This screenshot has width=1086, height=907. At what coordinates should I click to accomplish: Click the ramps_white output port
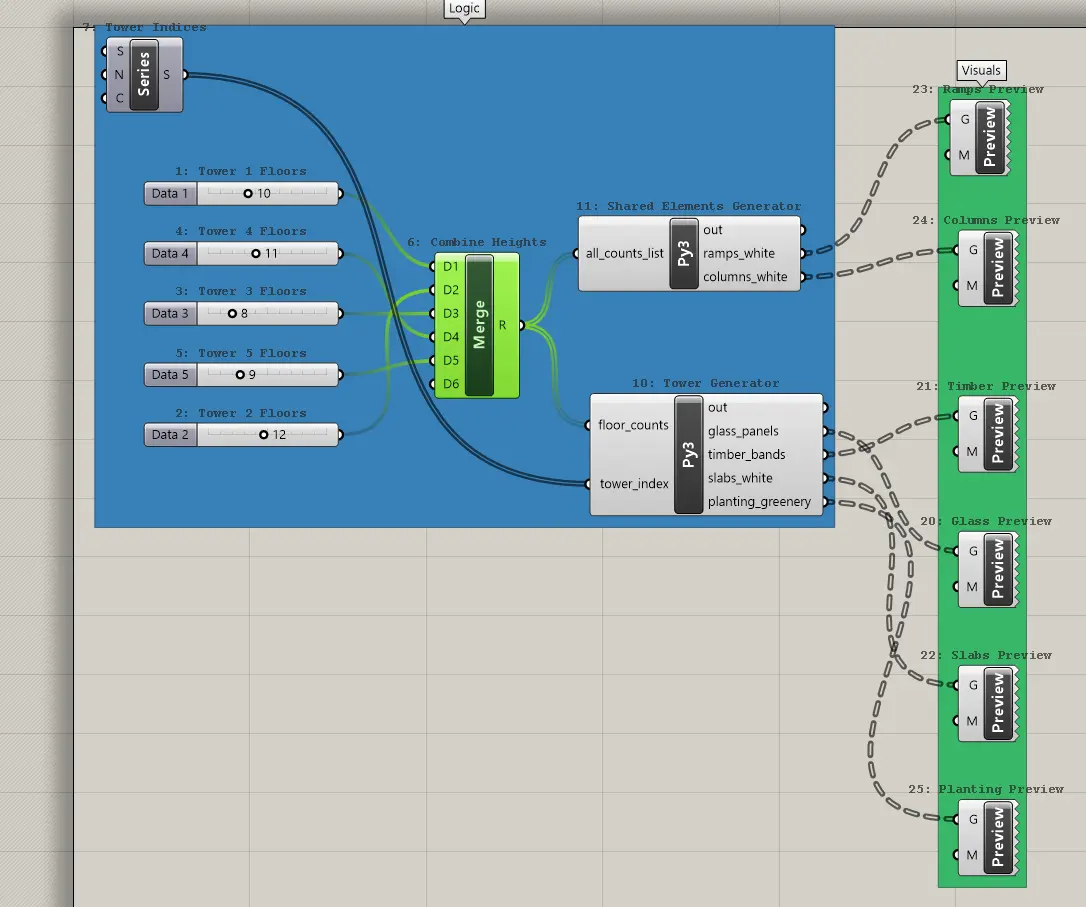pyautogui.click(x=803, y=253)
